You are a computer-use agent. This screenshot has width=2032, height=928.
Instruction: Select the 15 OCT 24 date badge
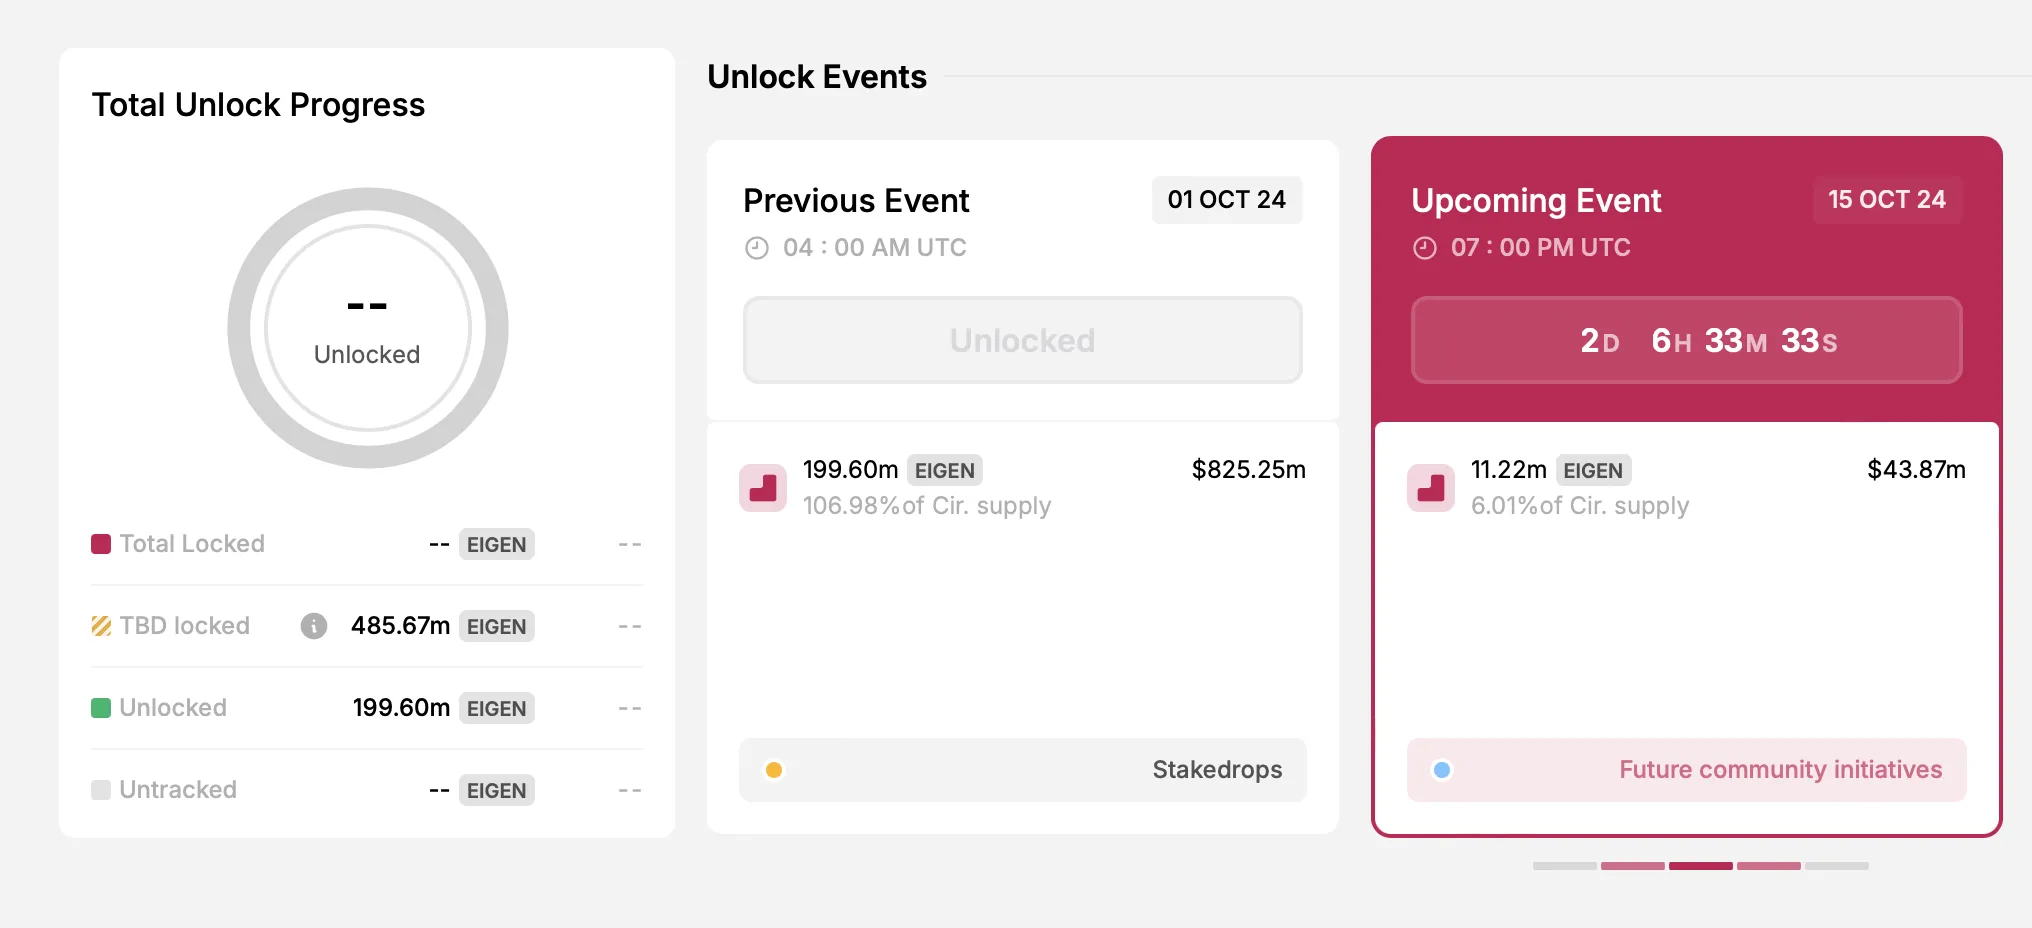(1887, 200)
